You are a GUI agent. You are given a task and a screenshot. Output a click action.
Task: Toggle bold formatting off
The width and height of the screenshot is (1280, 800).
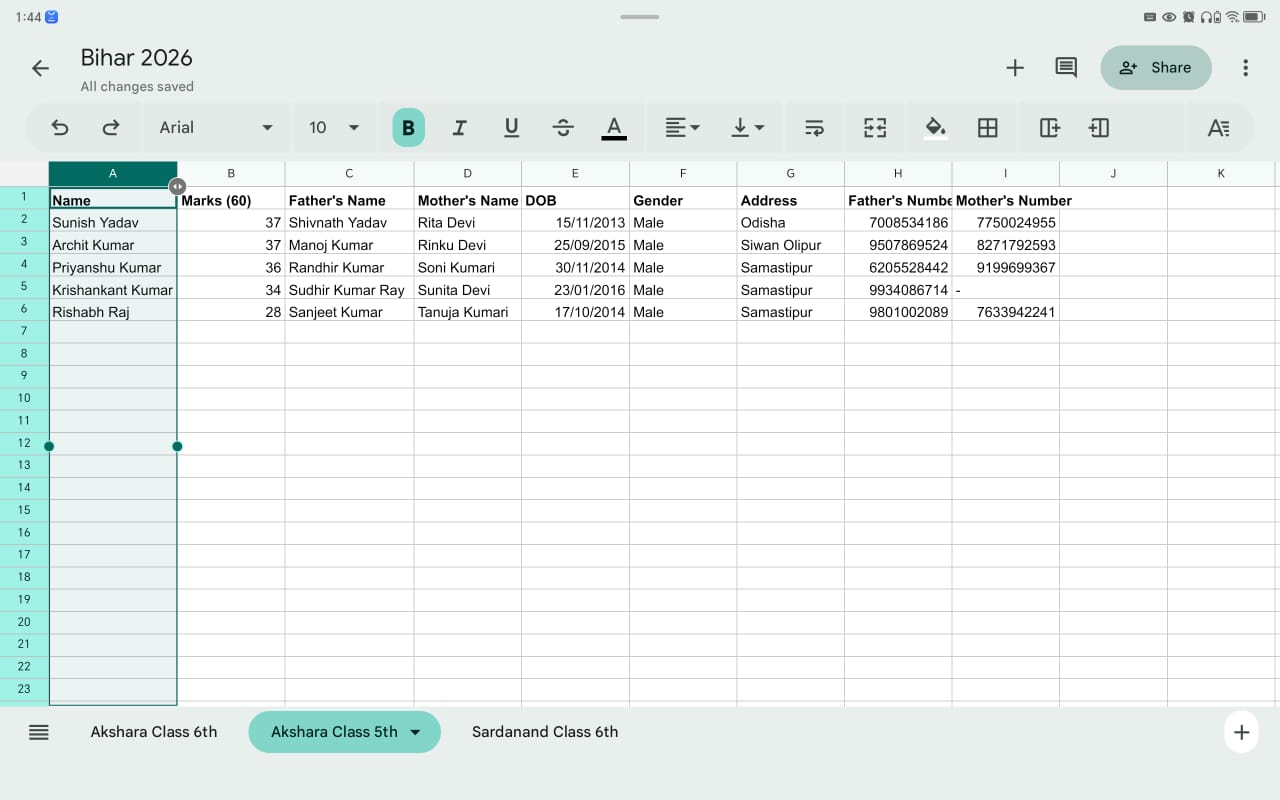click(408, 127)
